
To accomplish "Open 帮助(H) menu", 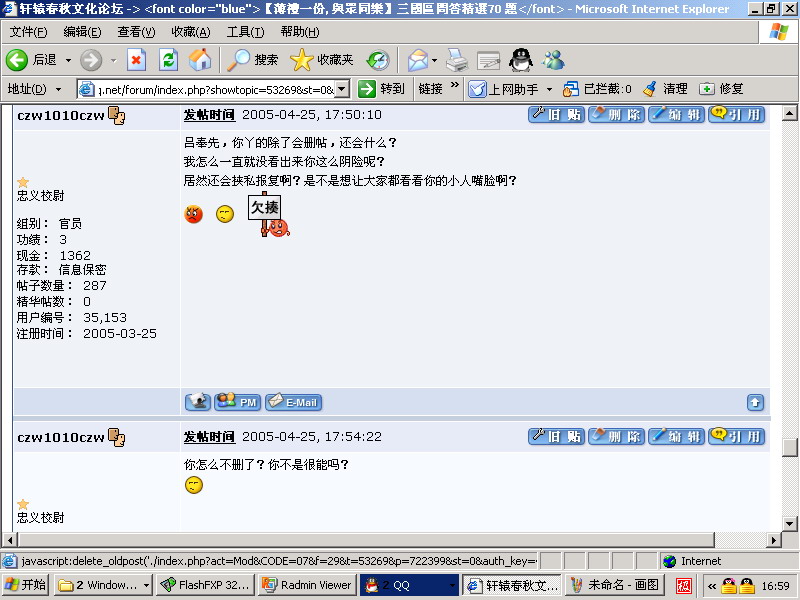I will [x=300, y=32].
